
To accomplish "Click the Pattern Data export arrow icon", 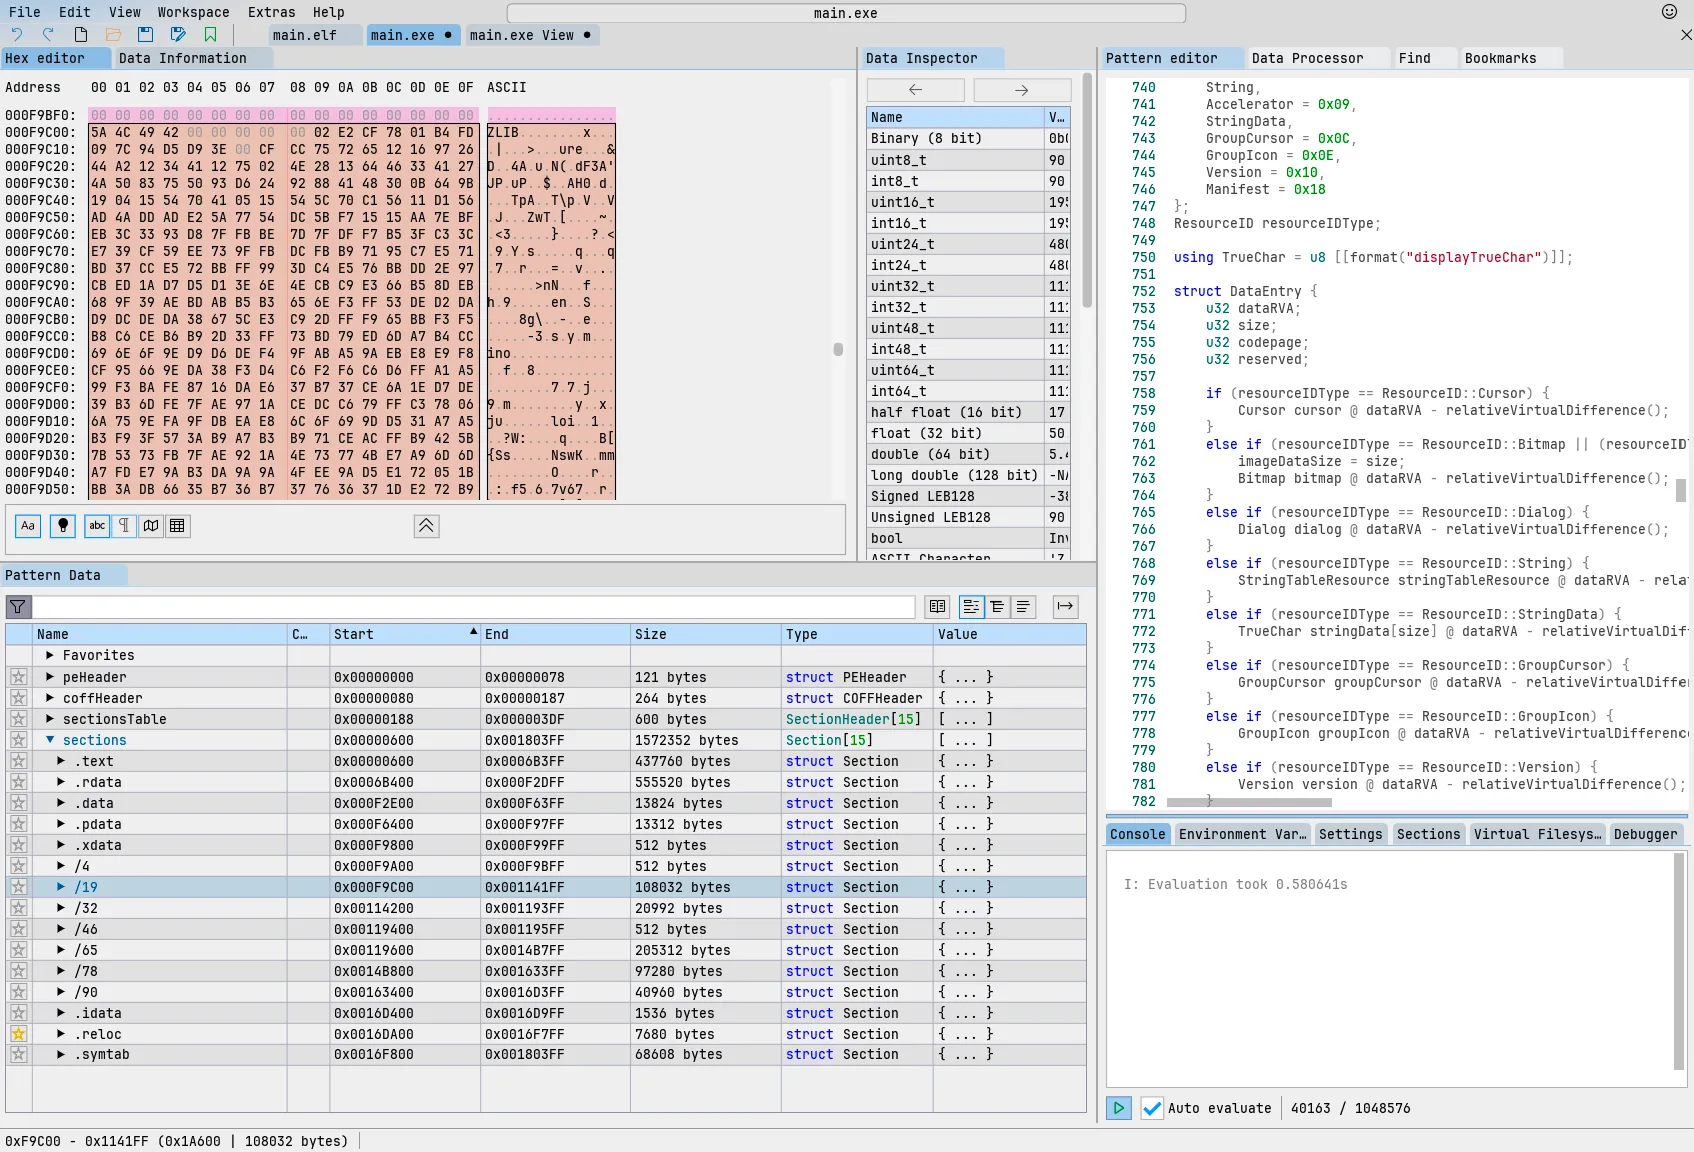I will (1065, 607).
